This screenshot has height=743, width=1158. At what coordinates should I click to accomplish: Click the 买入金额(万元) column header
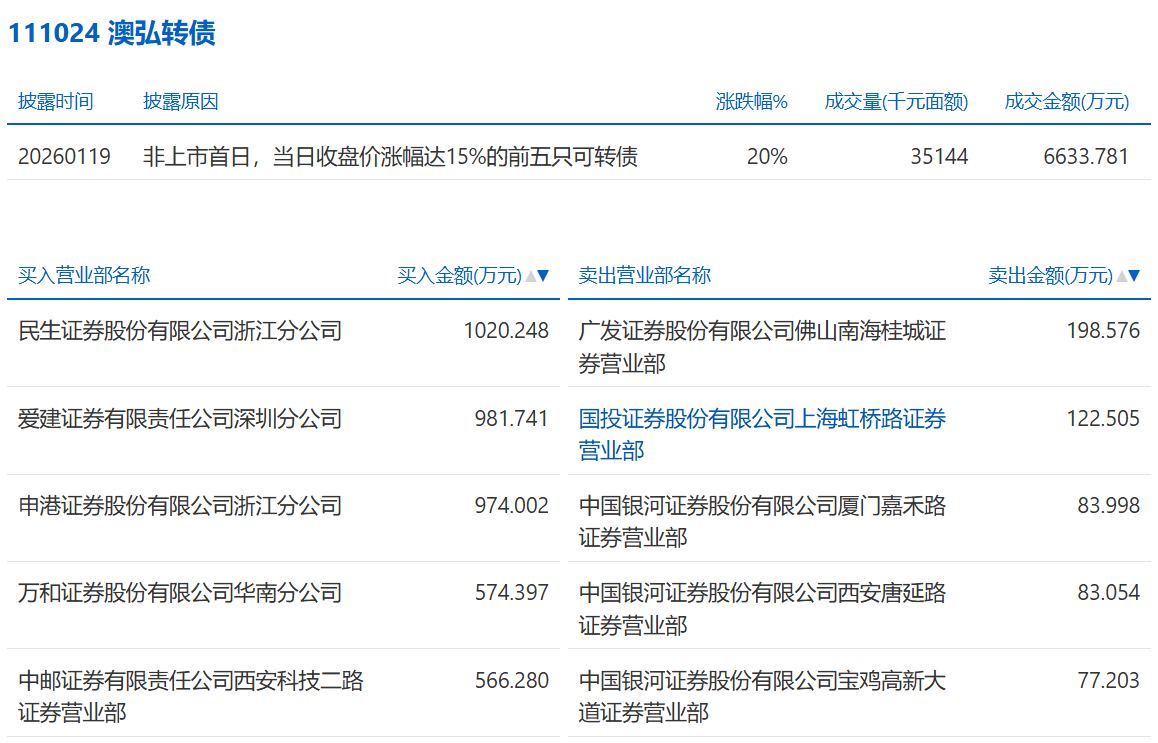coord(460,276)
